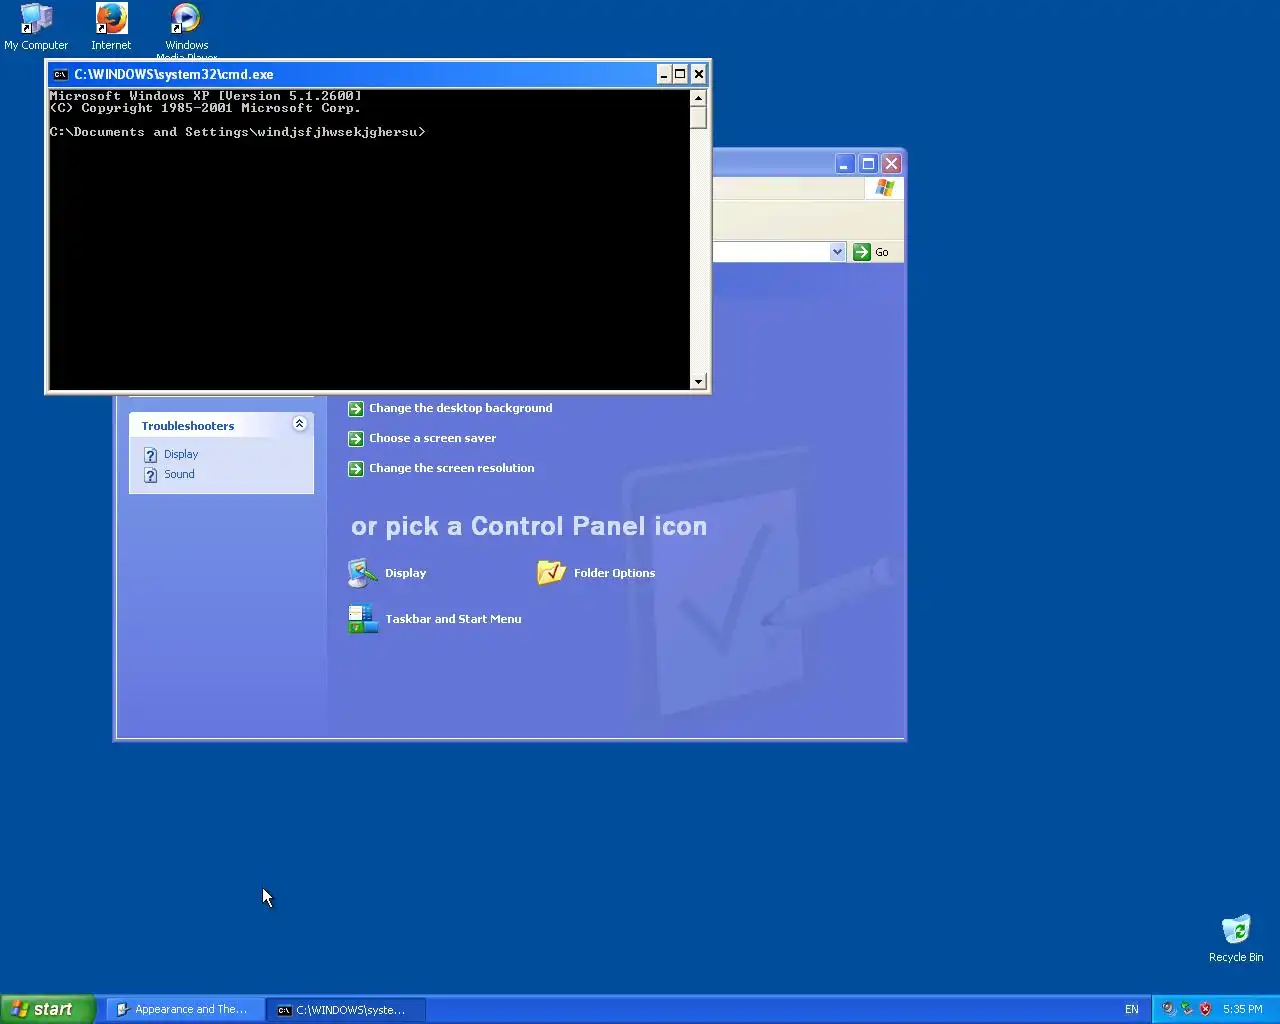The width and height of the screenshot is (1280, 1024).
Task: Open the Folder Options icon
Action: 551,573
